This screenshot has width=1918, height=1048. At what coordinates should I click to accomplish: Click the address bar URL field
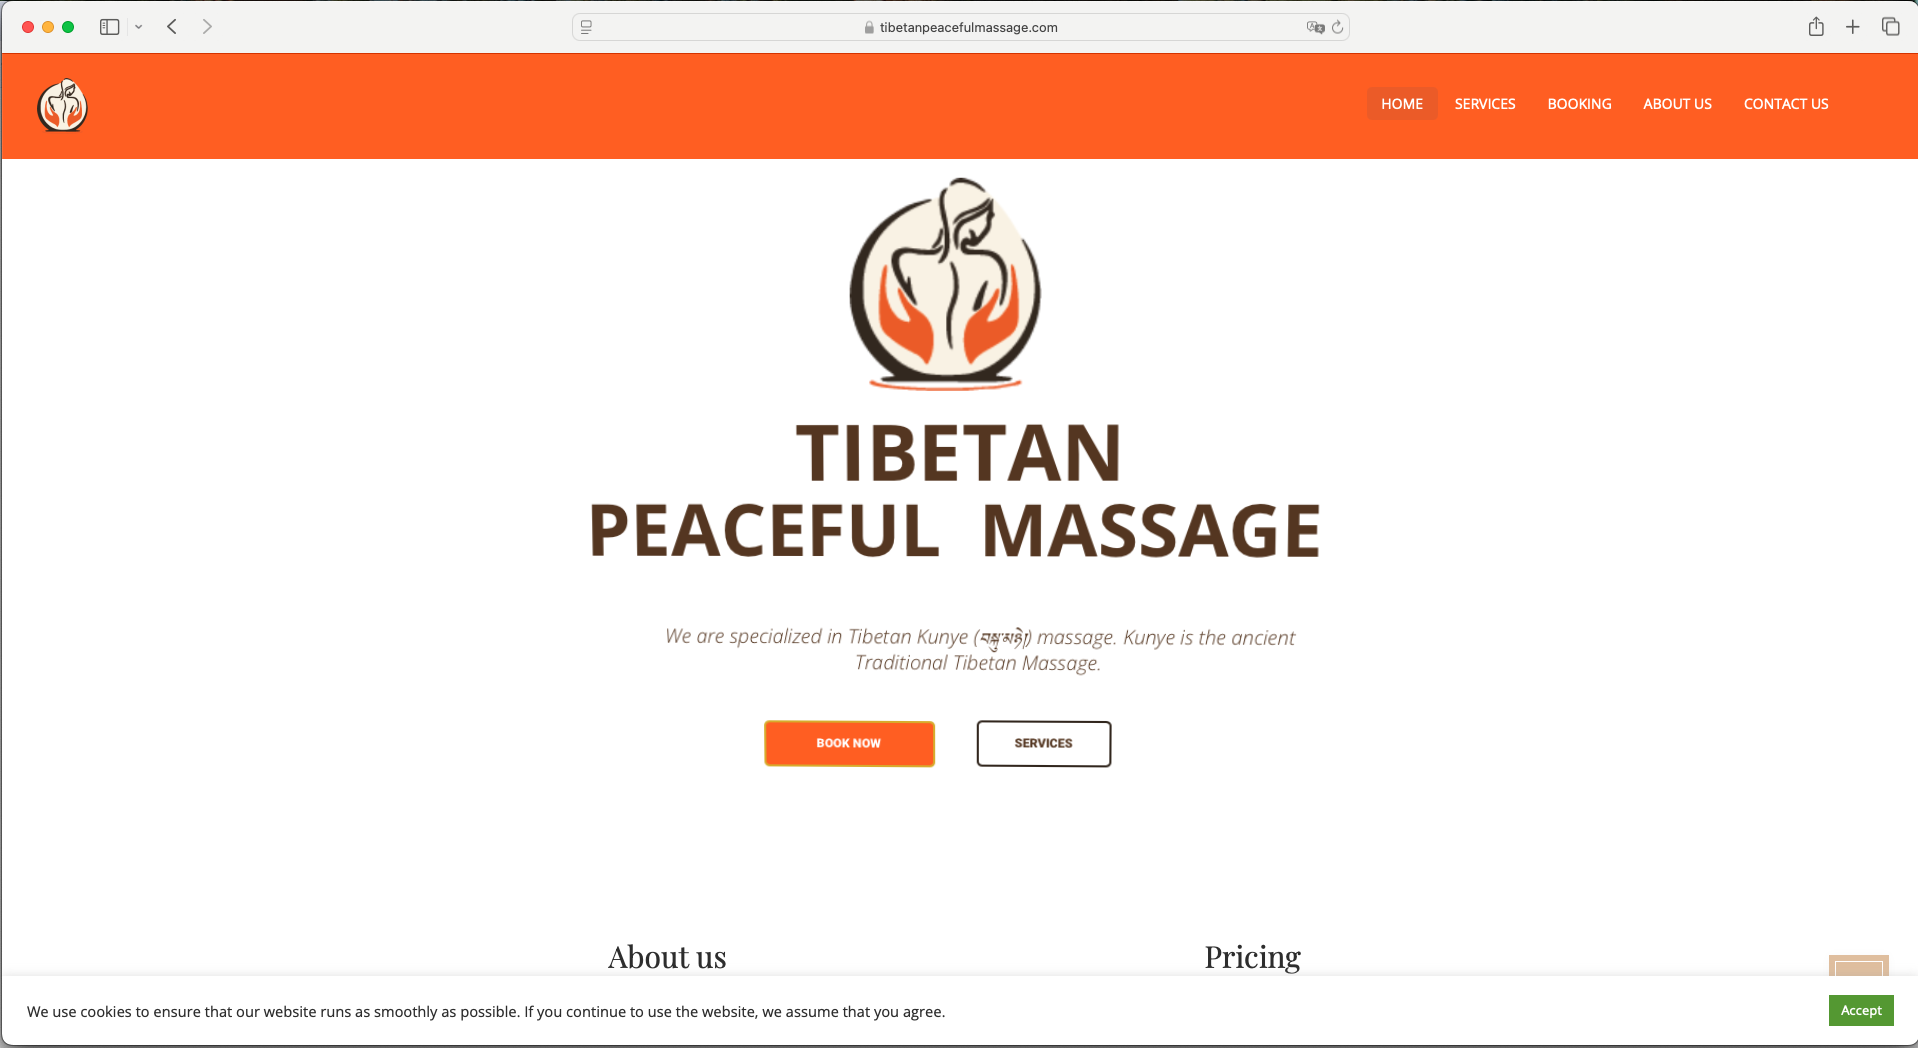[x=960, y=27]
